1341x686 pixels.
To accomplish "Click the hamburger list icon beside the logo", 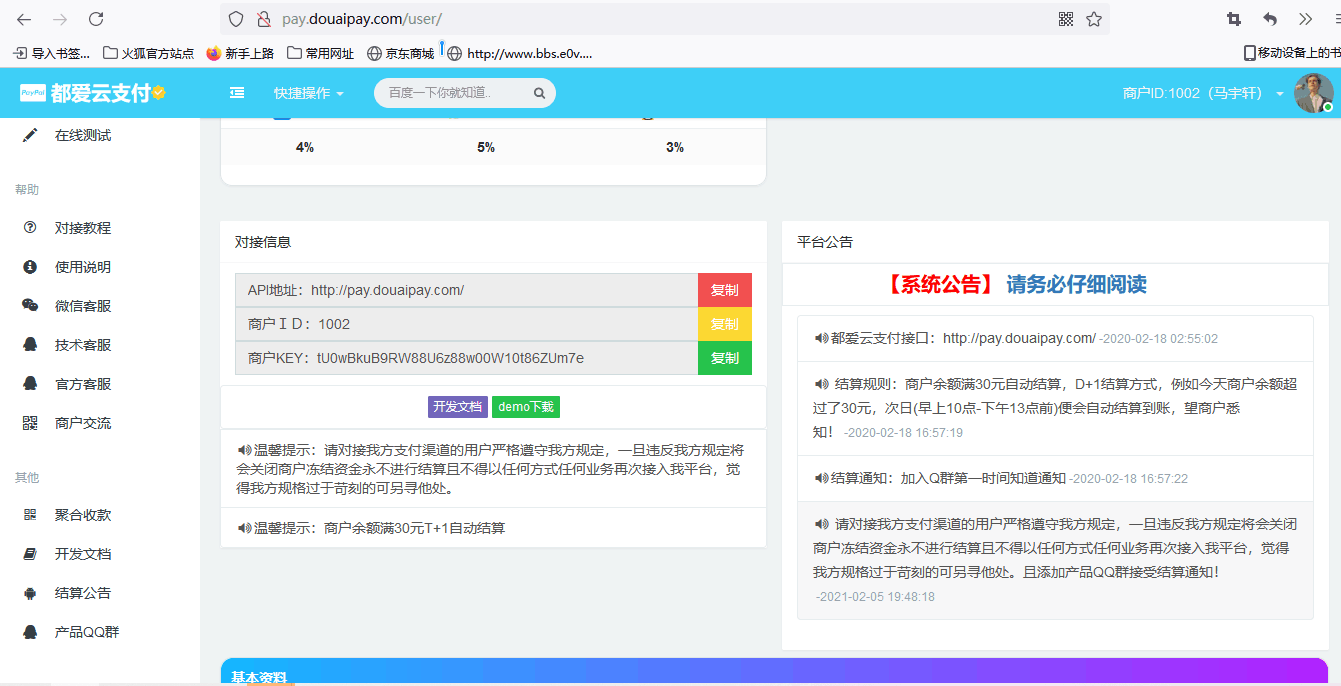I will coord(237,92).
